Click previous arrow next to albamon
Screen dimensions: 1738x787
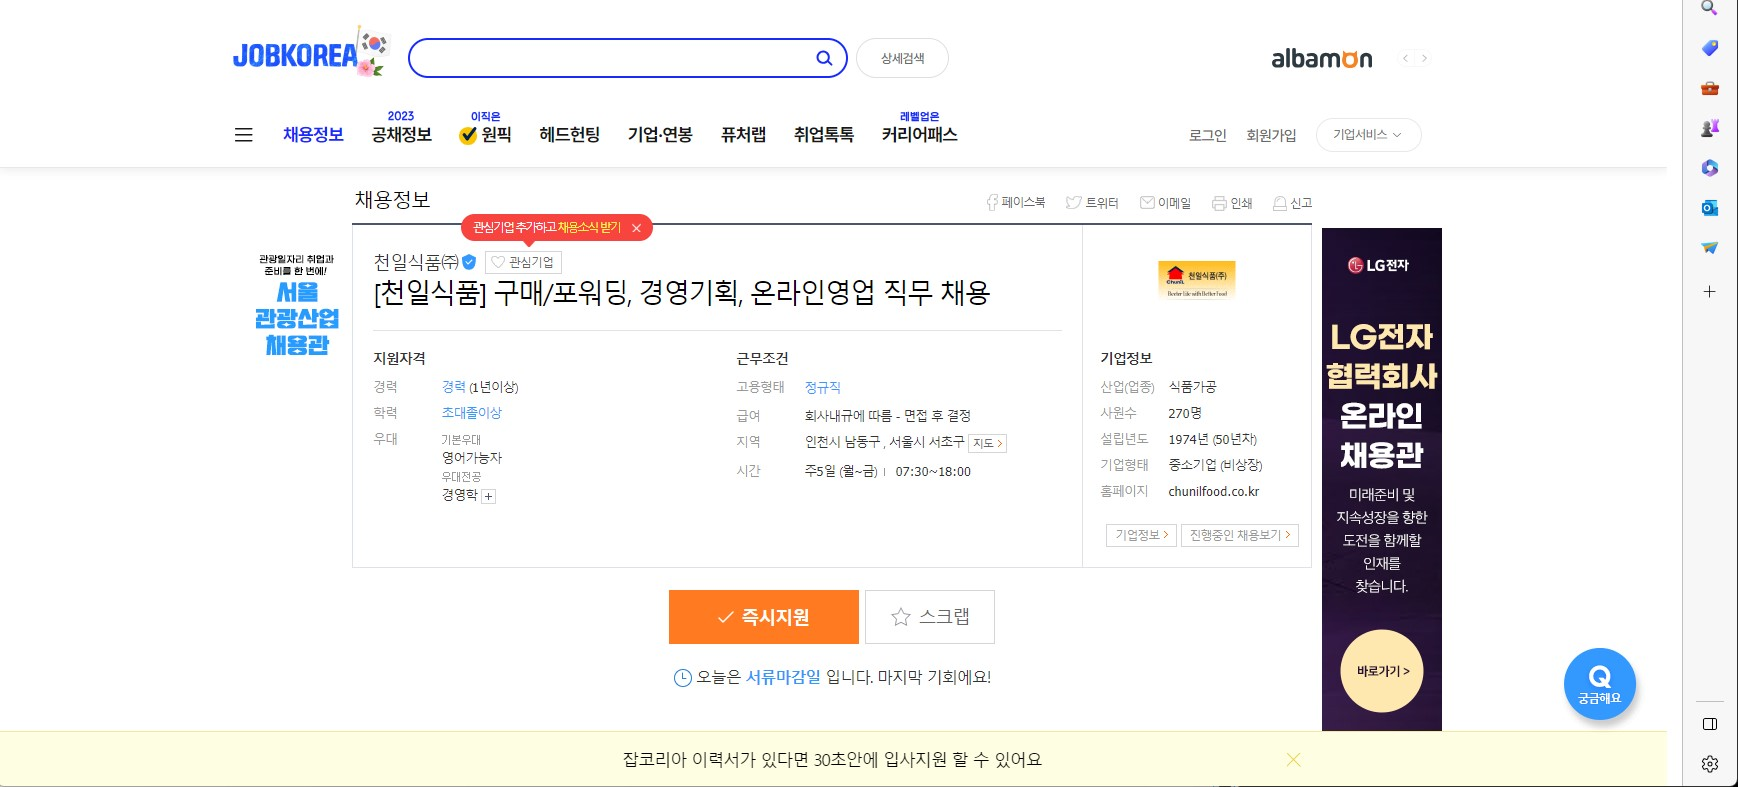(1405, 58)
